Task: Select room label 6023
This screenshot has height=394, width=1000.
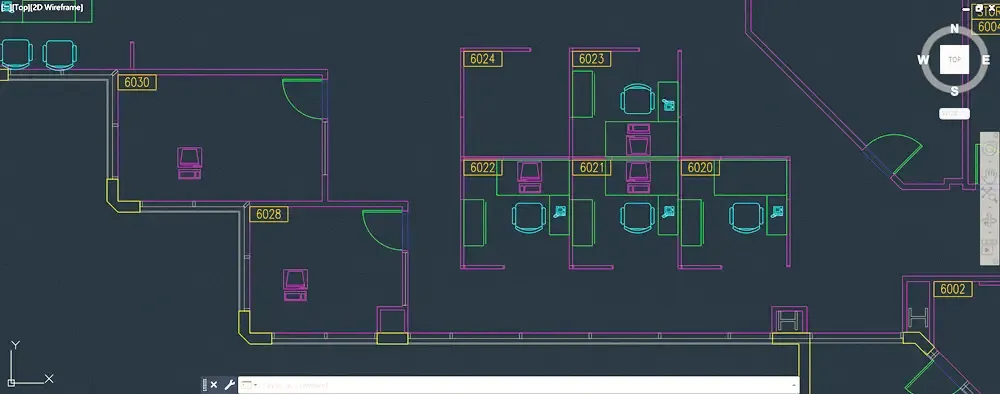Action: click(x=591, y=59)
